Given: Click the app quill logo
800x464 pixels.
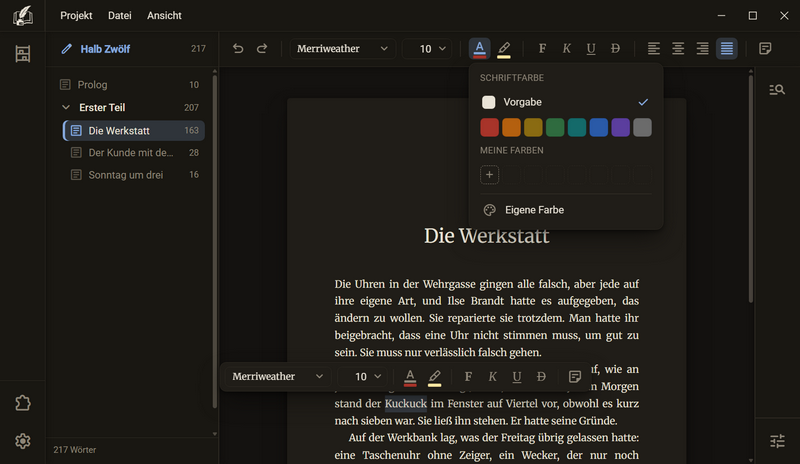Looking at the screenshot, I should 22,16.
